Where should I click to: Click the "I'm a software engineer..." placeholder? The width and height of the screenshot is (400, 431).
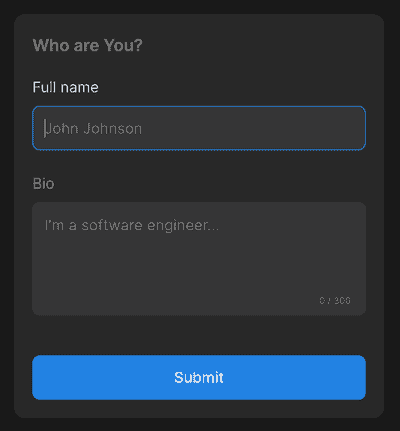pyautogui.click(x=132, y=226)
